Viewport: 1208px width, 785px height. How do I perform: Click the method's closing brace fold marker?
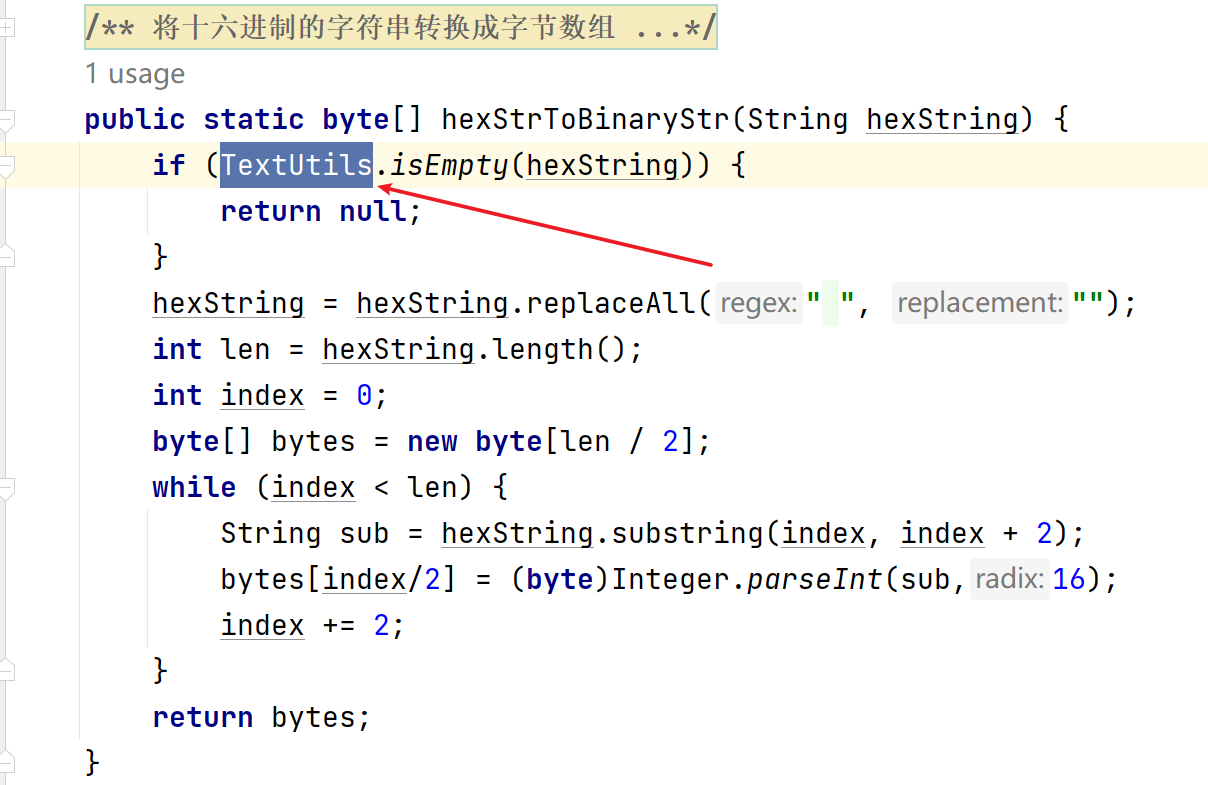click(x=7, y=762)
